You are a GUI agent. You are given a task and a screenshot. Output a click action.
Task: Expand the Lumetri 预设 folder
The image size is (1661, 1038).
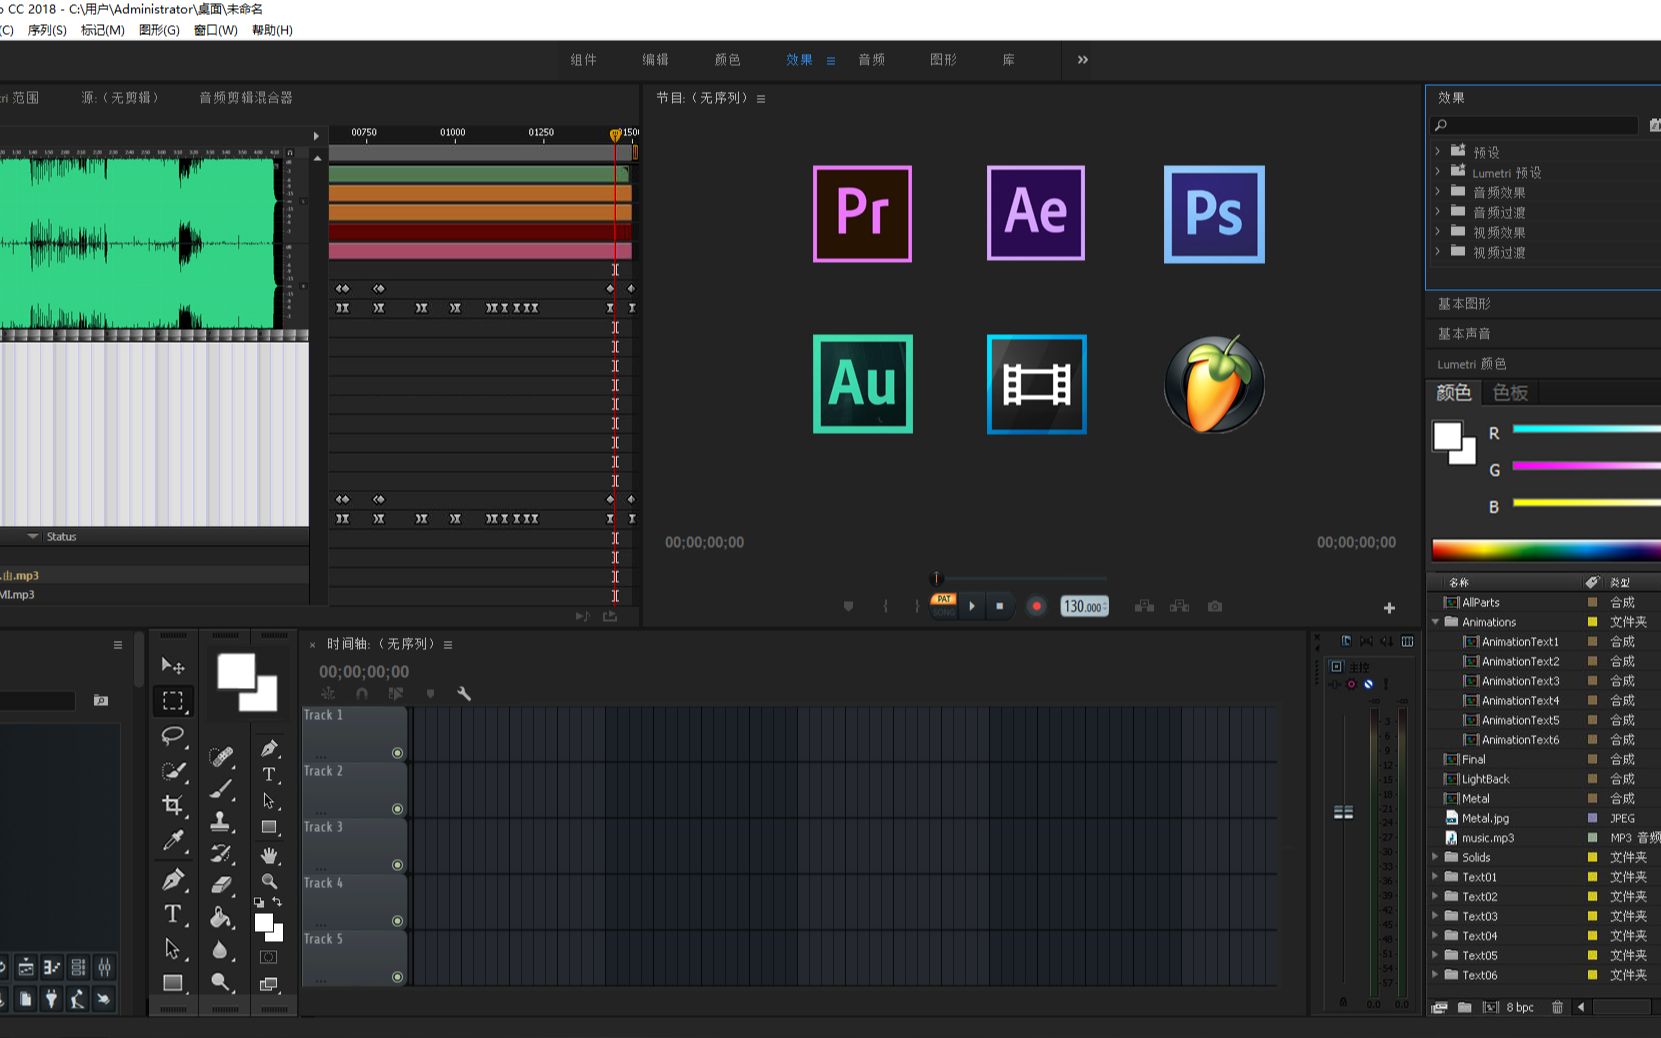1438,171
